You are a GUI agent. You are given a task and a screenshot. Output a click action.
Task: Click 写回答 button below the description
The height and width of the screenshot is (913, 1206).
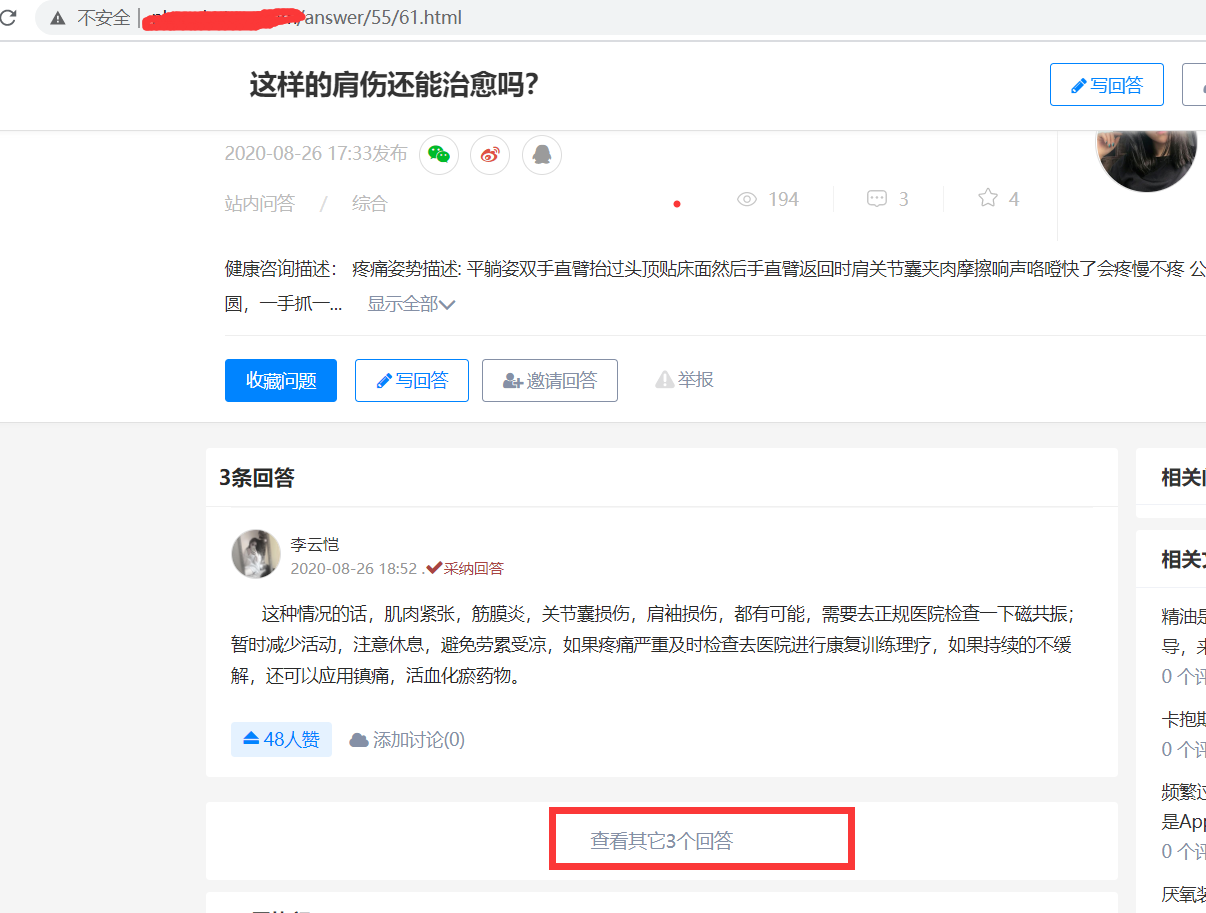pyautogui.click(x=412, y=381)
